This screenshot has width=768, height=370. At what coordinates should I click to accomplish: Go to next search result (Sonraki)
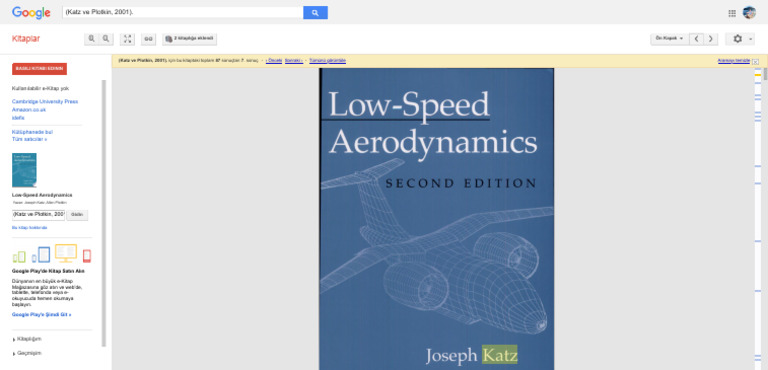click(x=294, y=61)
